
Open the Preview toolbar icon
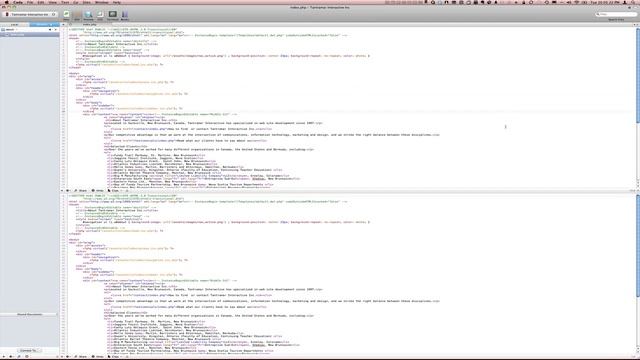[x=88, y=16]
